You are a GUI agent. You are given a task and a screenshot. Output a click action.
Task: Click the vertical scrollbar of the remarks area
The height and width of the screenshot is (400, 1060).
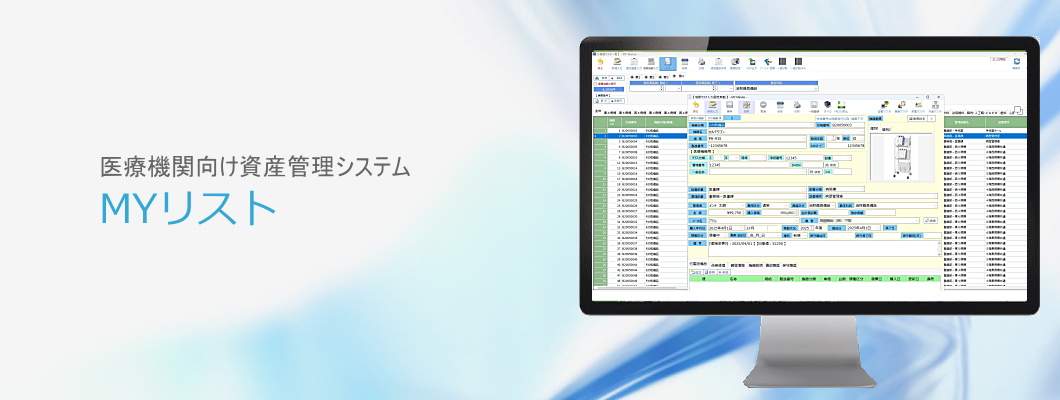[x=939, y=249]
